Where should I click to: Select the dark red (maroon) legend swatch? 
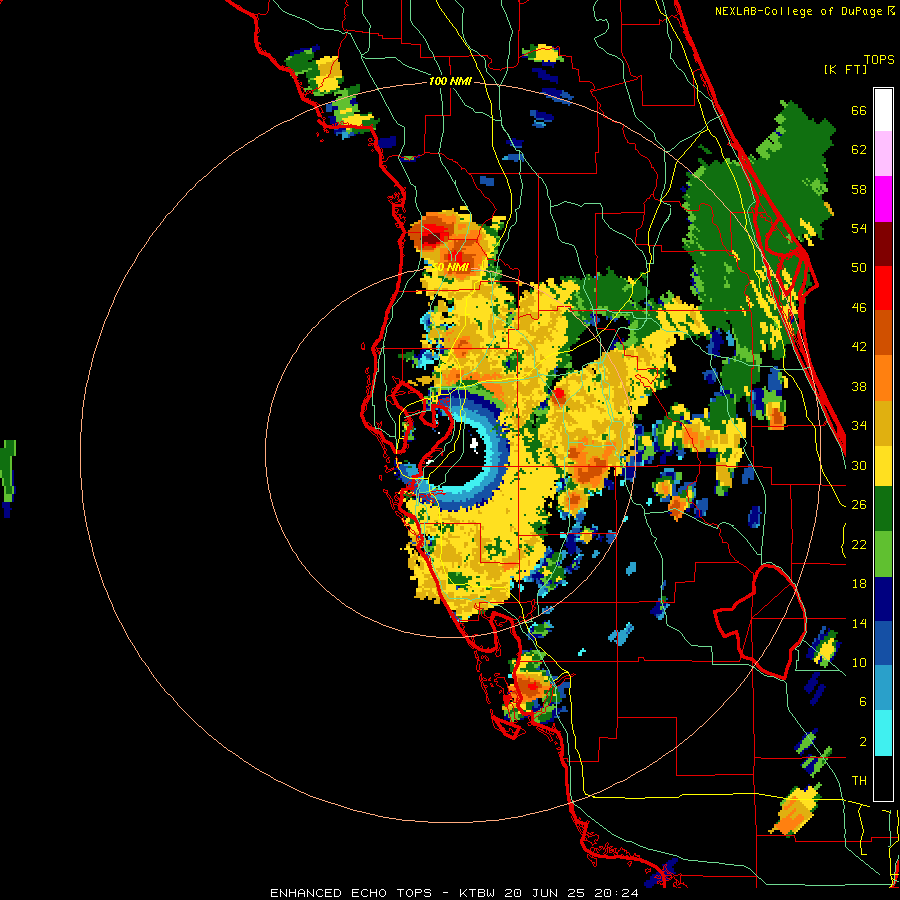(883, 243)
